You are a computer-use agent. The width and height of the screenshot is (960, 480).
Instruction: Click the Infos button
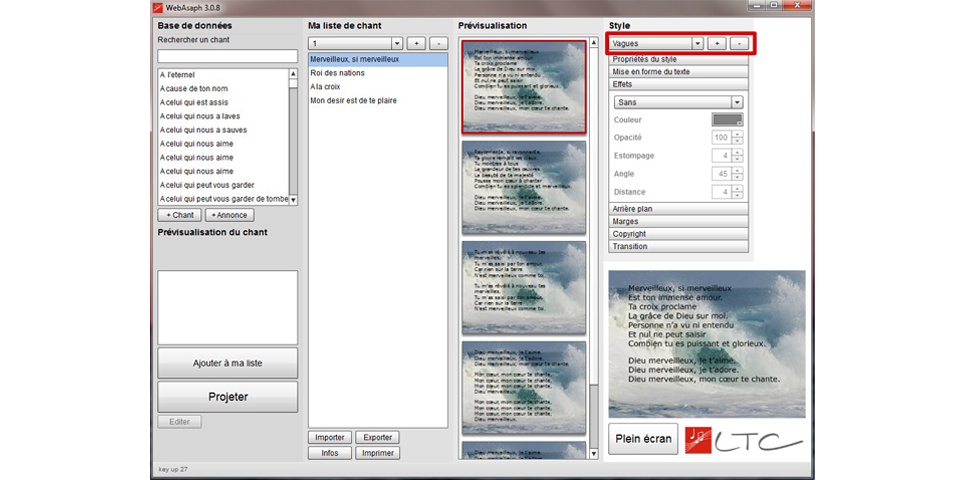pos(330,453)
